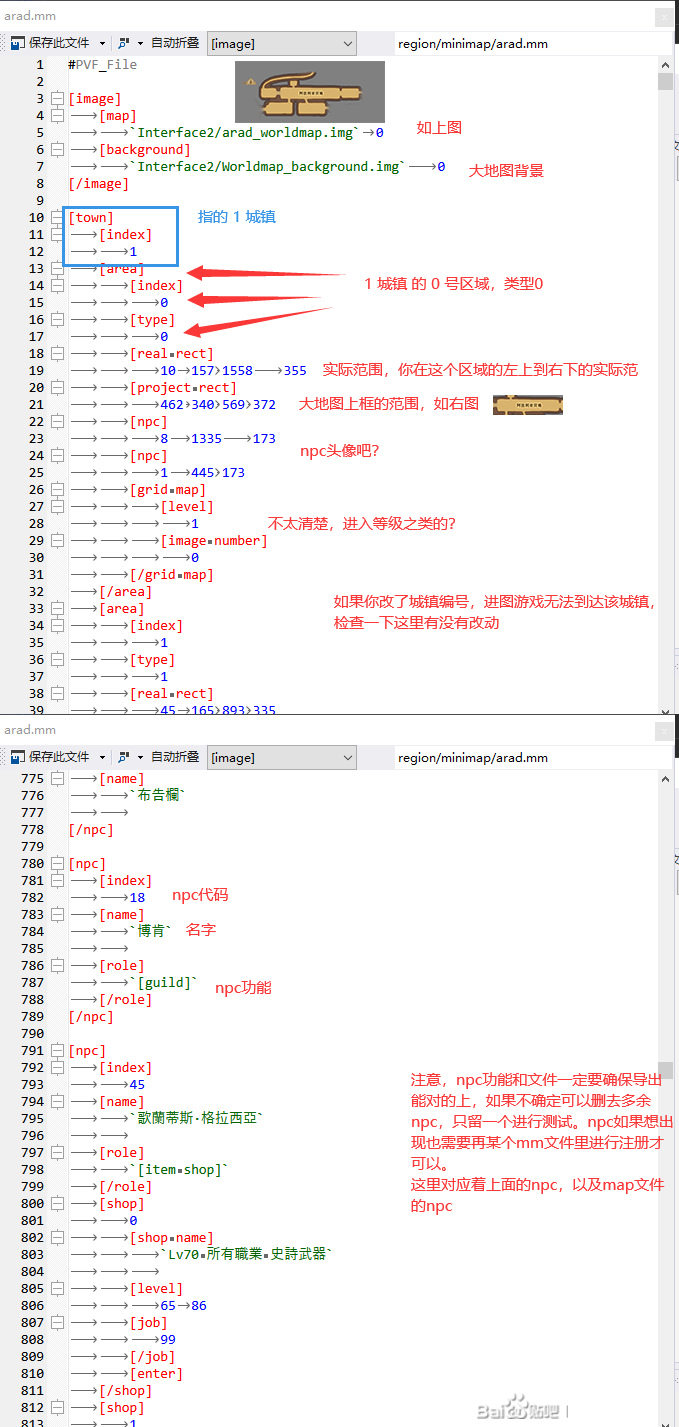Click the save disk icon in lower editor toolbar
The image size is (679, 1427).
17,757
